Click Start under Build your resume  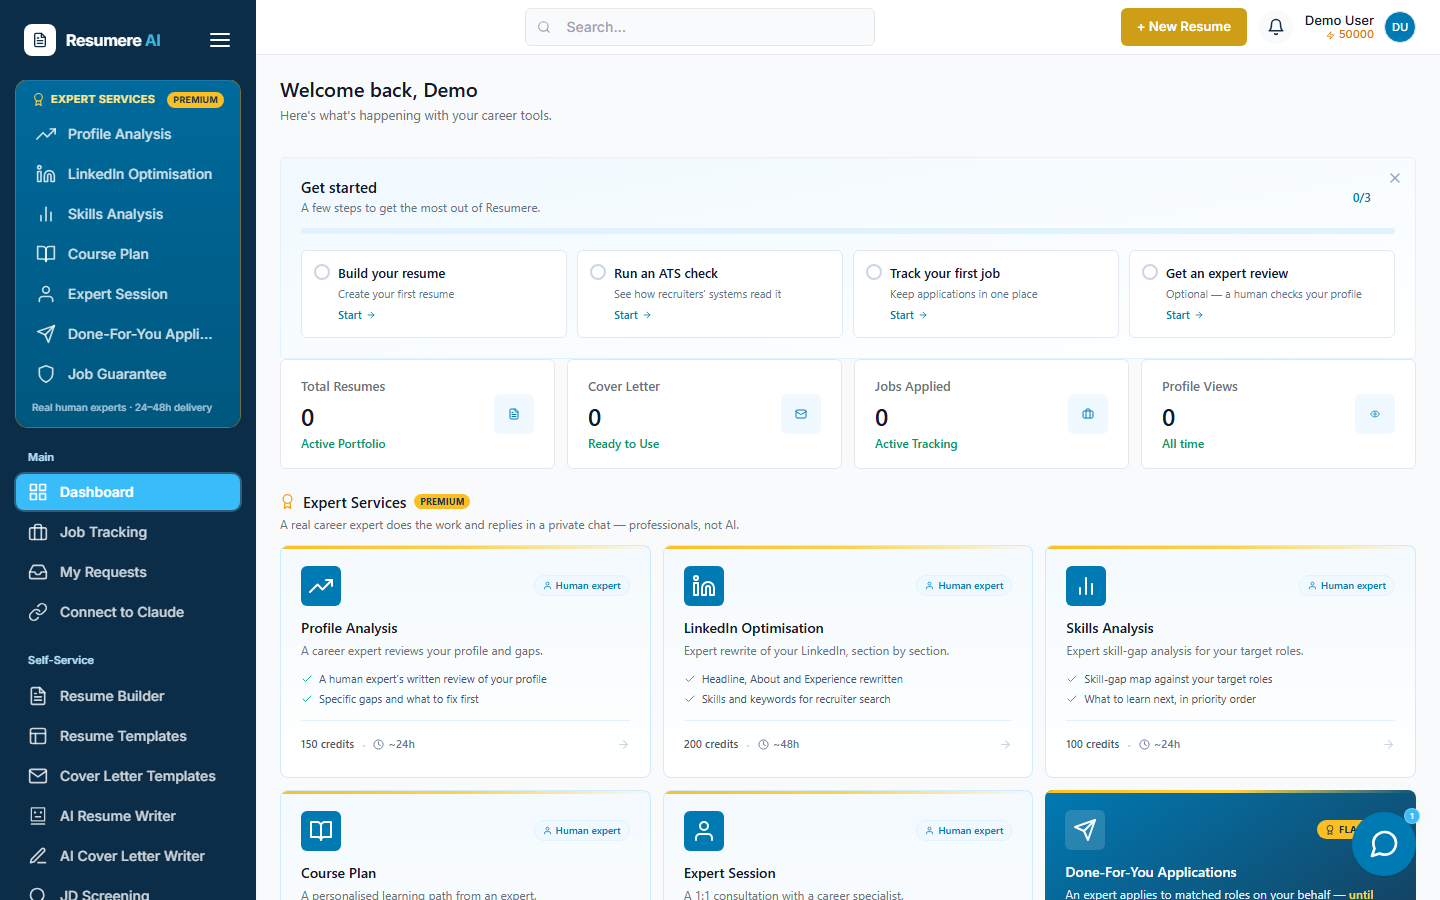click(357, 315)
